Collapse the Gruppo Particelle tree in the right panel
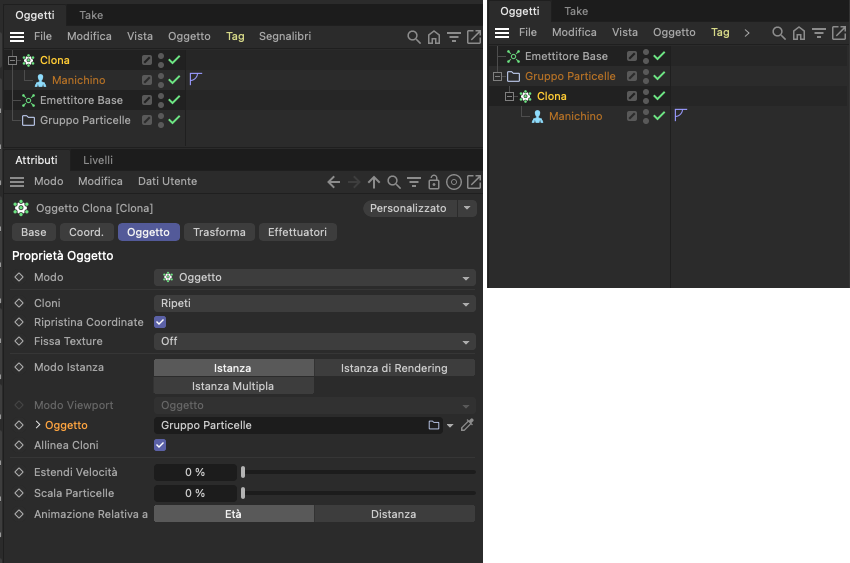The width and height of the screenshot is (850, 563). (x=497, y=76)
